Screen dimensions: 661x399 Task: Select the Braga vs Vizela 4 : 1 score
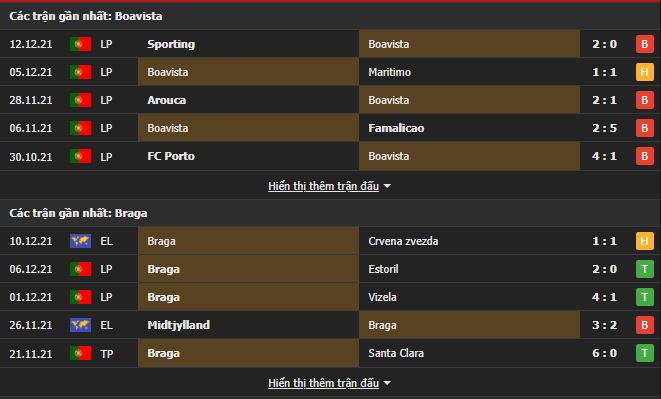tap(605, 297)
